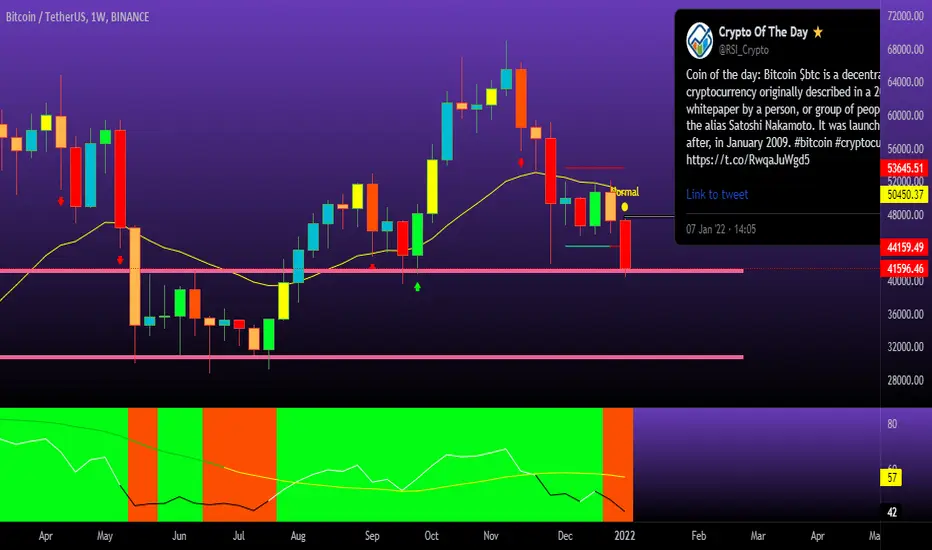Viewport: 932px width, 550px height.
Task: Click the black 42 RSI value tag
Action: click(x=892, y=512)
